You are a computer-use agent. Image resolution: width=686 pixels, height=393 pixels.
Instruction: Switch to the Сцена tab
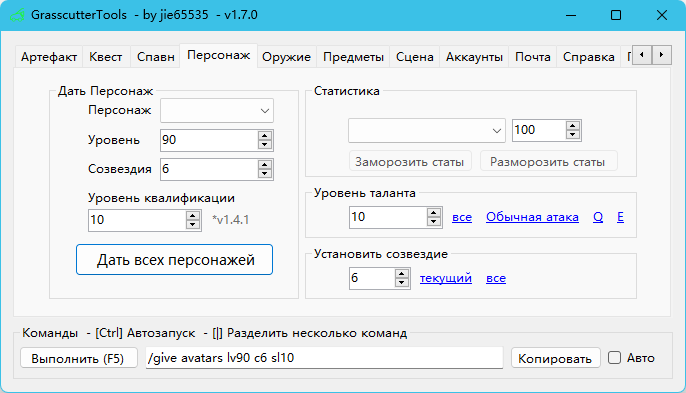[414, 57]
